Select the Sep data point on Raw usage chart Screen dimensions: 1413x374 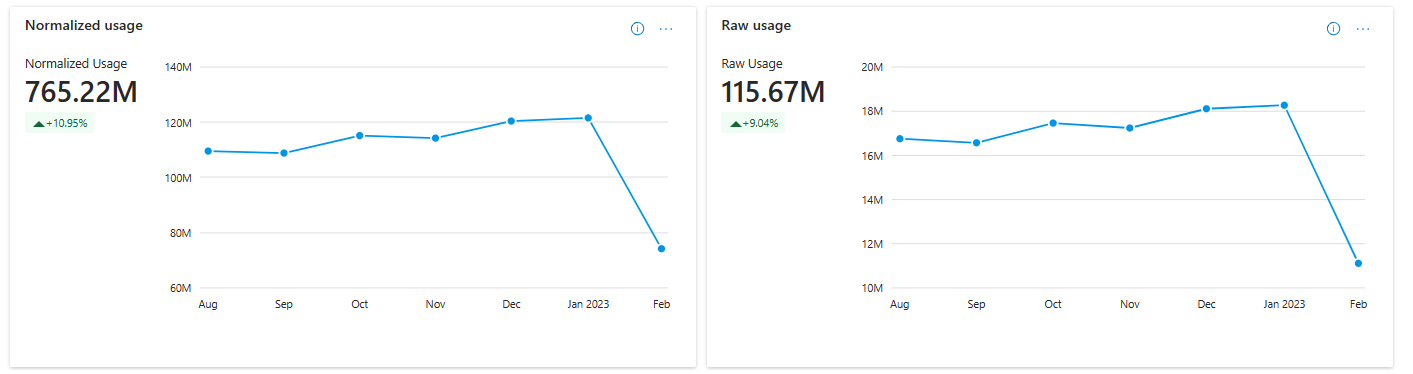tap(977, 143)
